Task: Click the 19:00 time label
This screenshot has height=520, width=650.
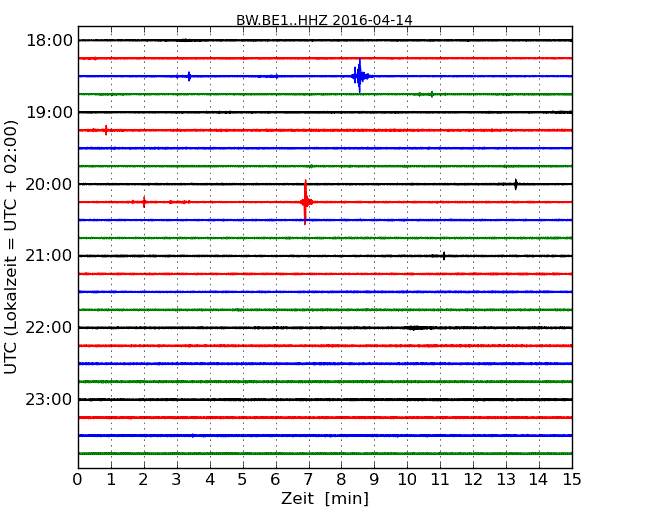Action: point(49,112)
